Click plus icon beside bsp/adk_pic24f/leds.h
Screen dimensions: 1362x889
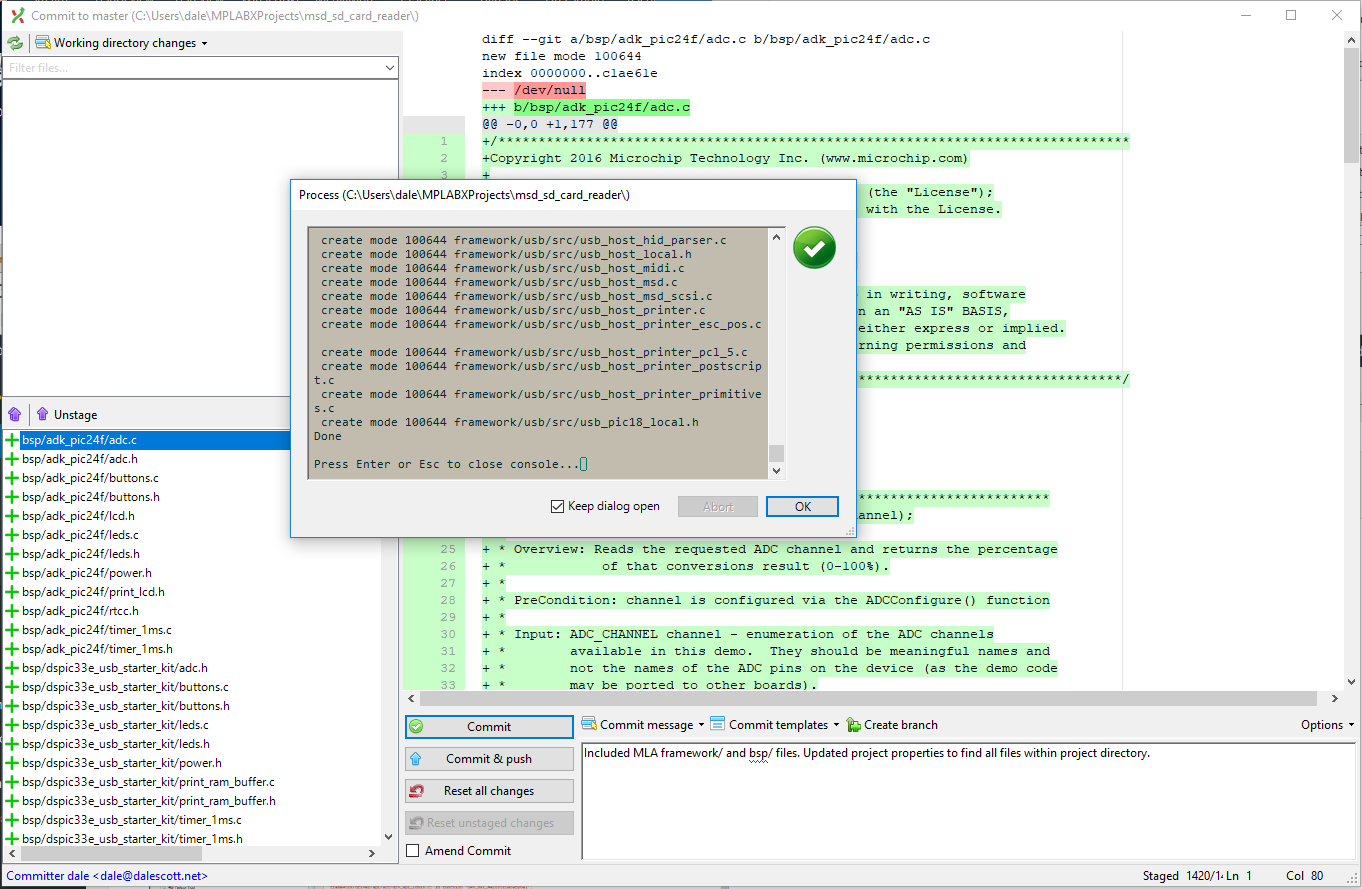tap(12, 554)
